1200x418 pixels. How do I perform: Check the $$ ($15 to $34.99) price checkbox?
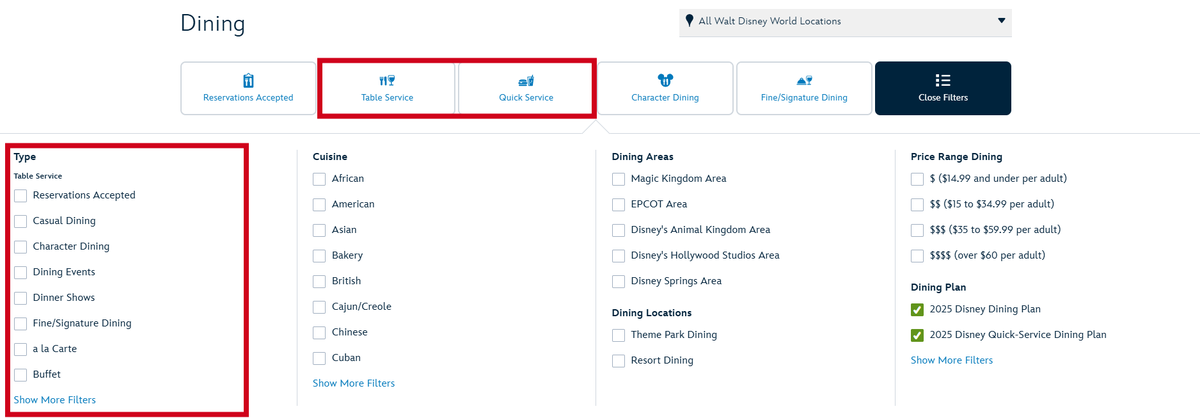(x=918, y=204)
